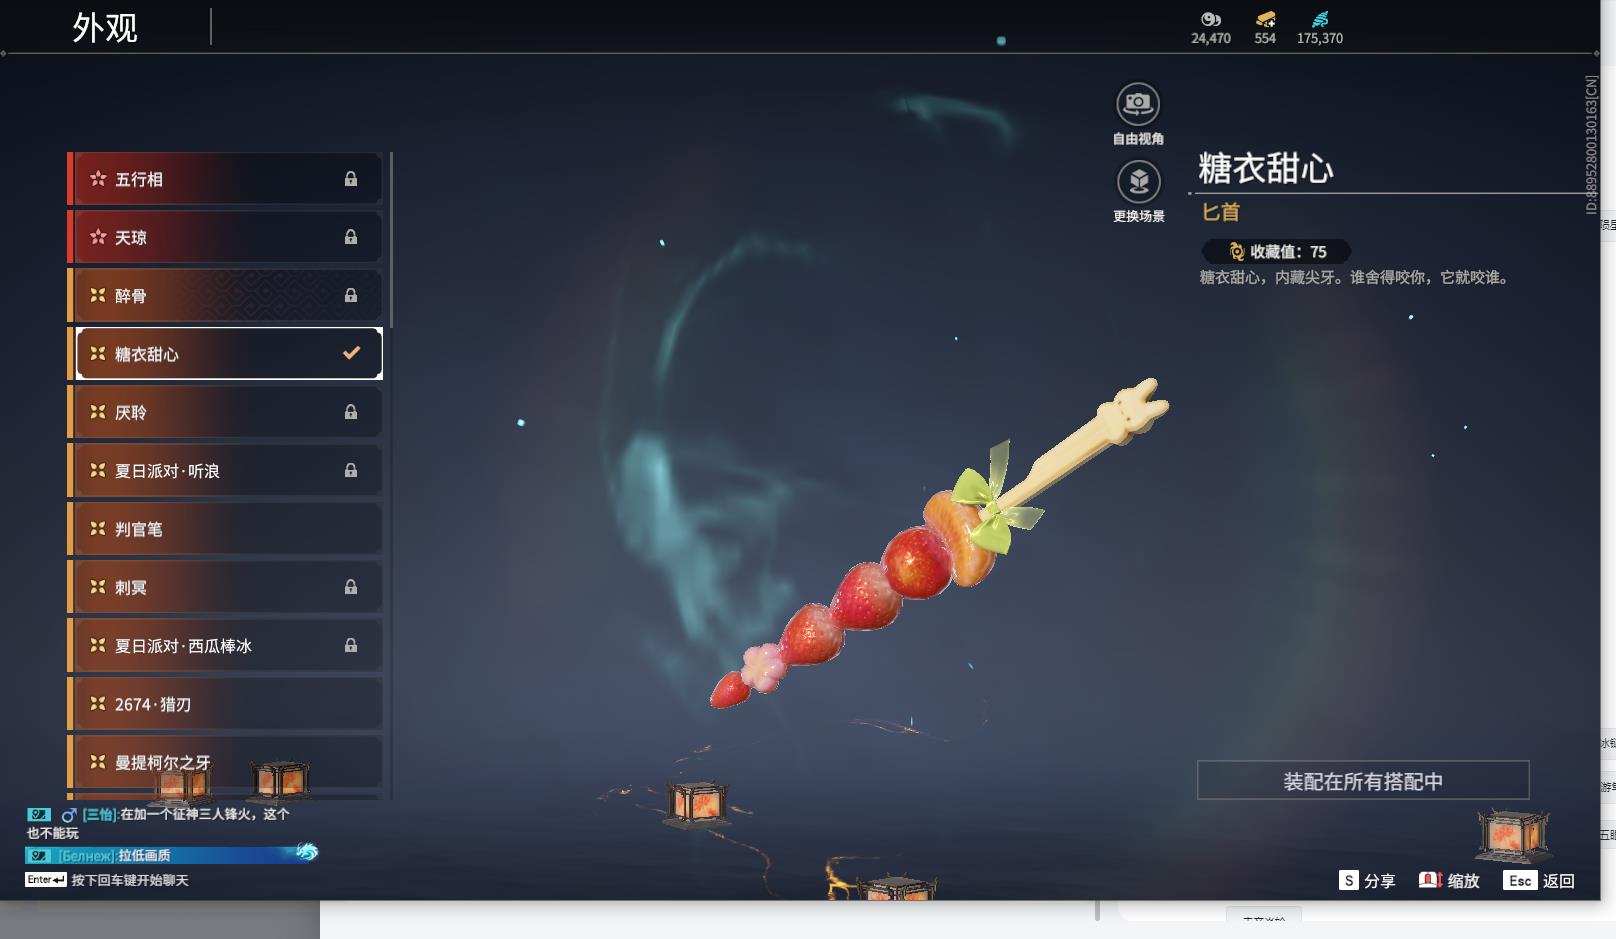Click the Esc 返回 button

[x=1538, y=880]
